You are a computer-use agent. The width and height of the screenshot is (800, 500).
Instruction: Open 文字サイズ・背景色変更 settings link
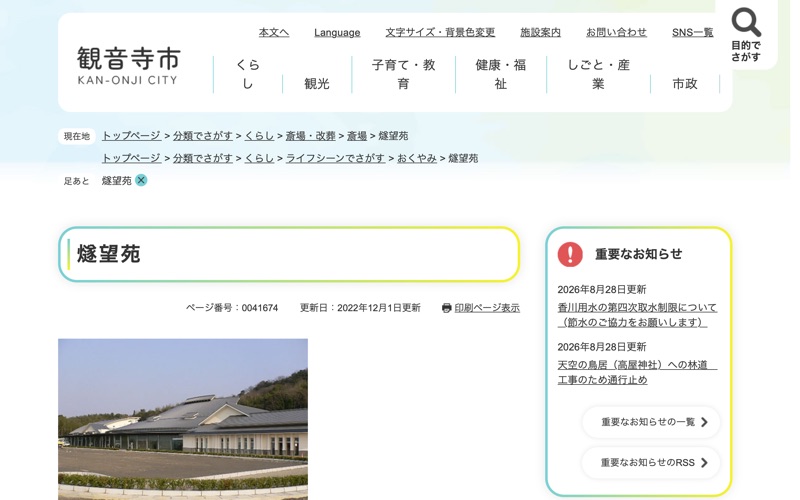[440, 32]
